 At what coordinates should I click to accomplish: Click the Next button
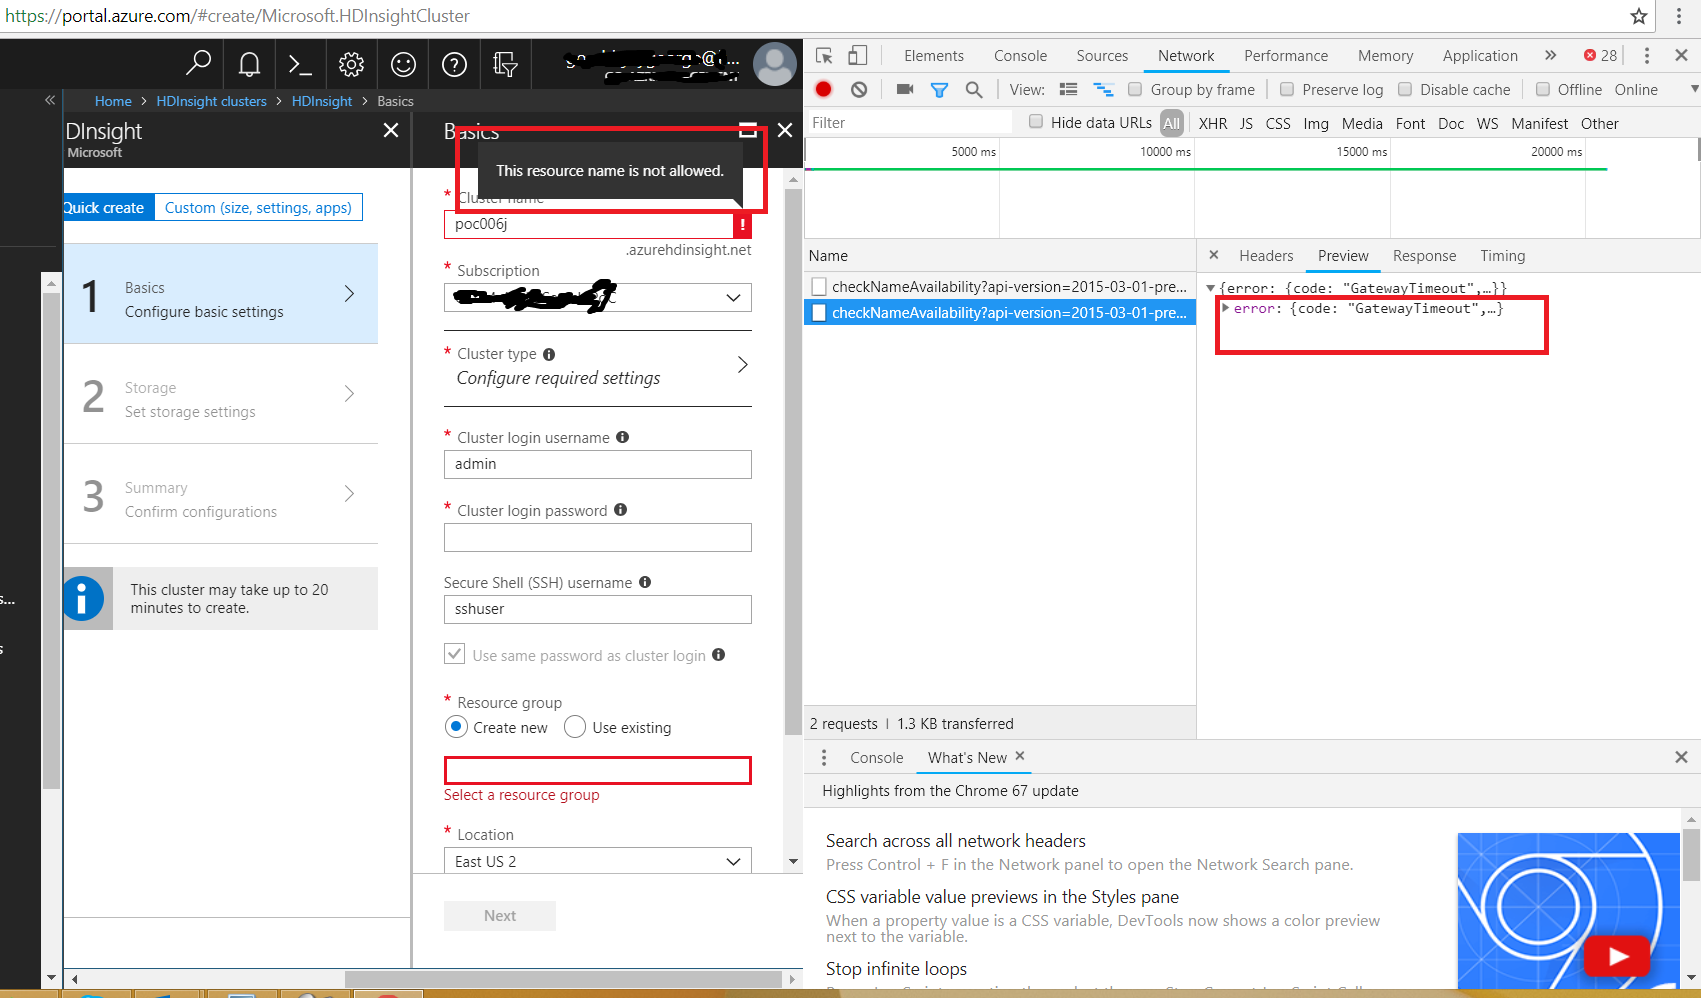500,915
